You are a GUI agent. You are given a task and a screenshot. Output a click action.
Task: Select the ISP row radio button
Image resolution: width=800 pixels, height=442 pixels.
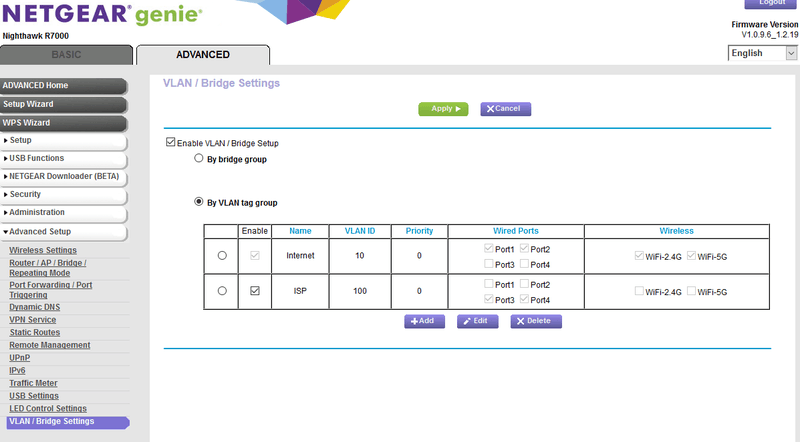222,290
